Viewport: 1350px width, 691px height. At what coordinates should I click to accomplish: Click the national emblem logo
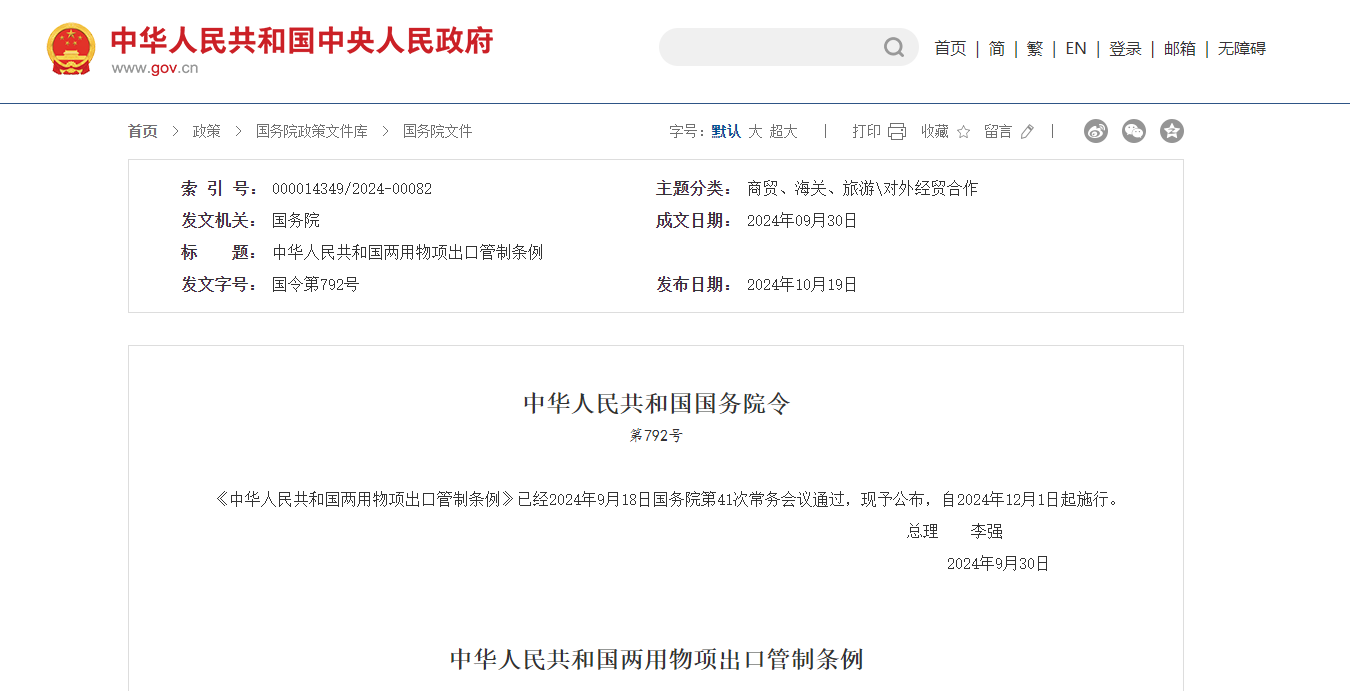click(x=71, y=49)
